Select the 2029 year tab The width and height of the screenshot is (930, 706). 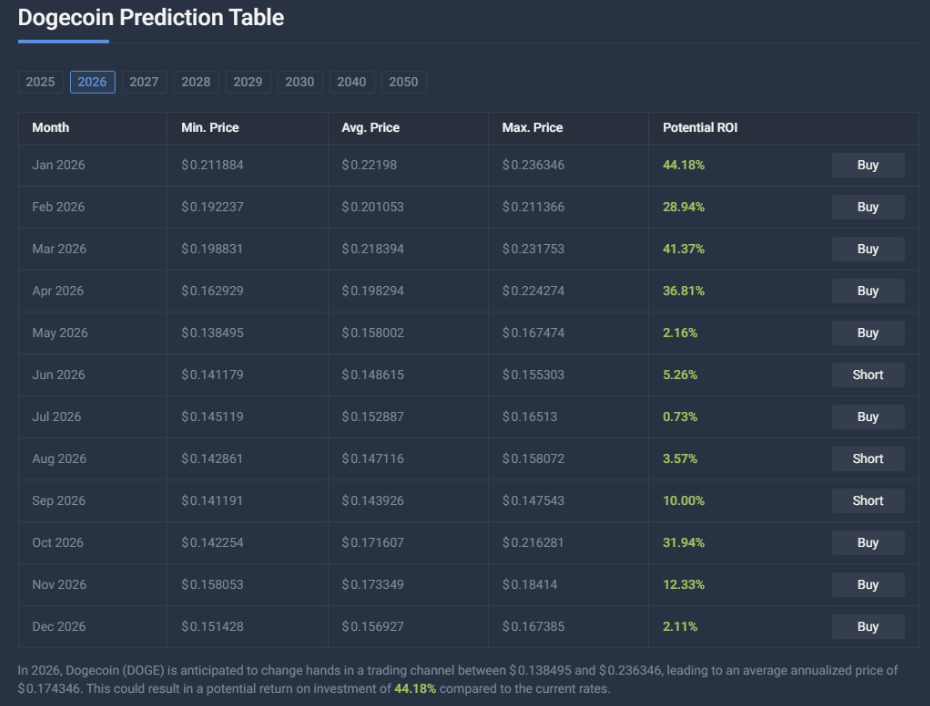248,82
